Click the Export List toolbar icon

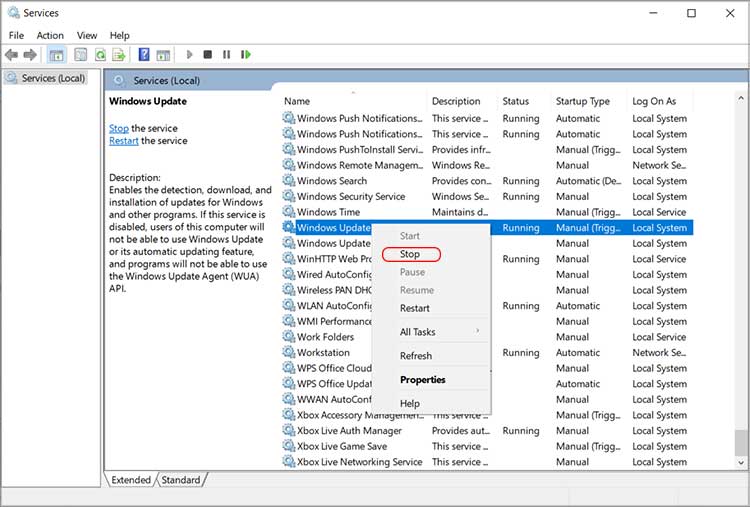click(119, 55)
